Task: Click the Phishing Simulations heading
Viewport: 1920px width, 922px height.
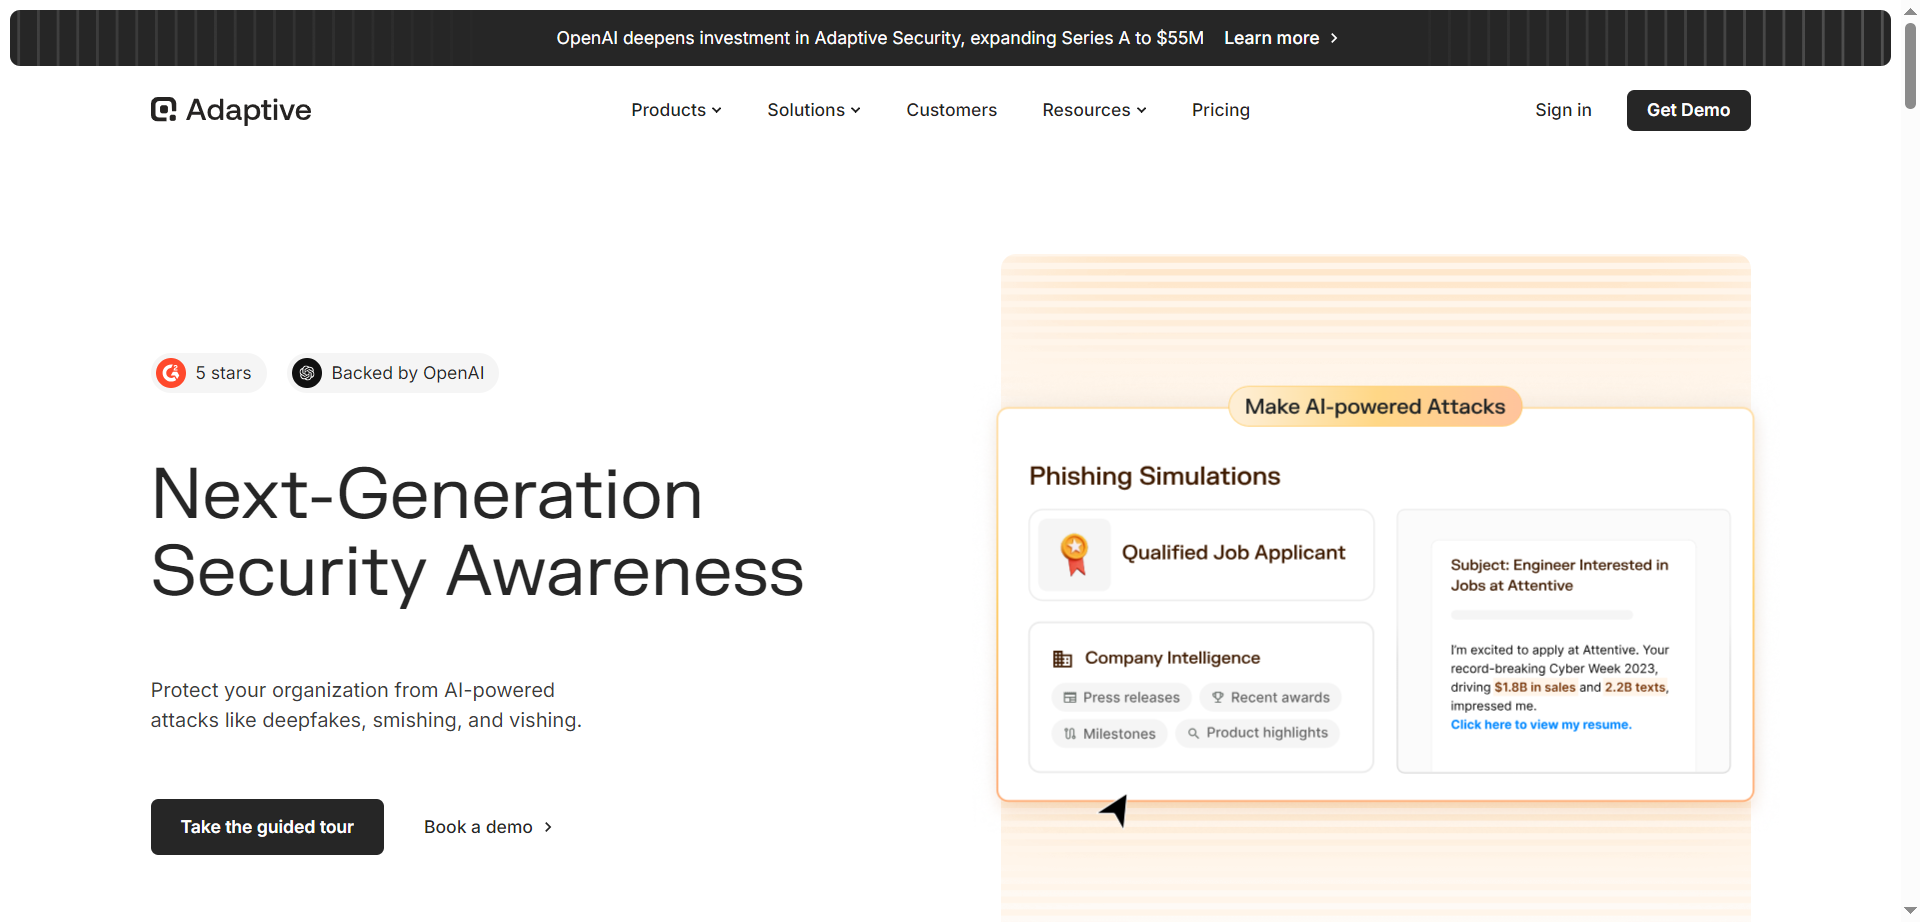Action: 1155,476
